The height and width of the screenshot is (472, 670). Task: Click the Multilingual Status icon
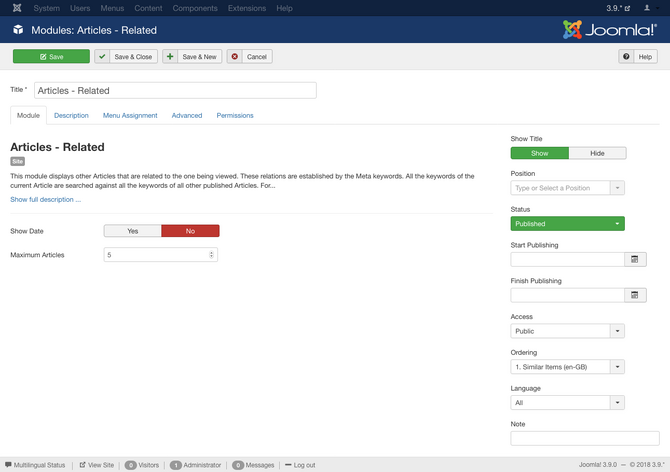click(9, 465)
